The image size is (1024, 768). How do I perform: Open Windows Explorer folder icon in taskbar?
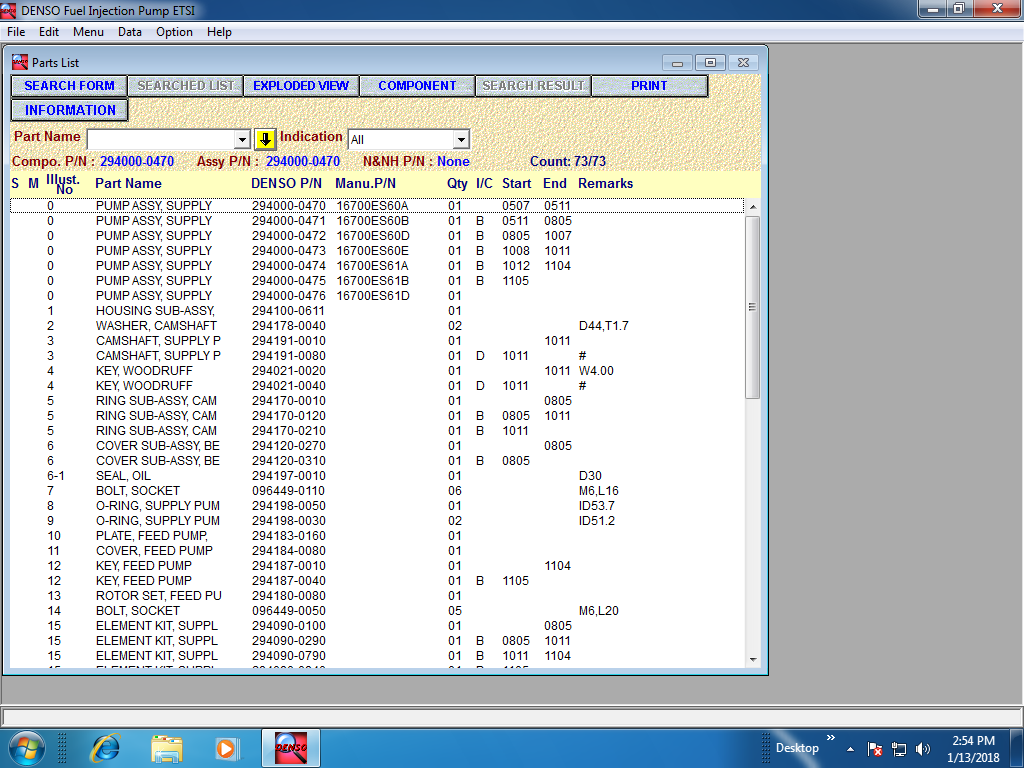tap(167, 748)
